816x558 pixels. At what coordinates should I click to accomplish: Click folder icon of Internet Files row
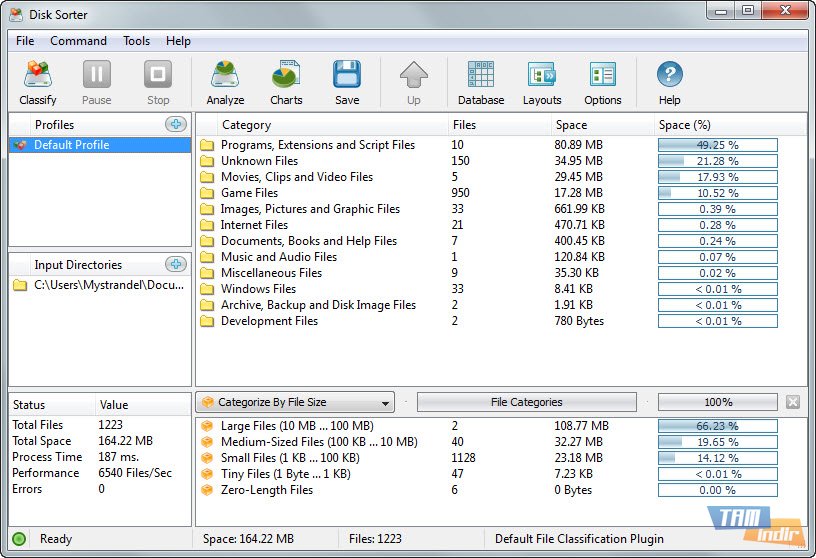click(x=207, y=225)
